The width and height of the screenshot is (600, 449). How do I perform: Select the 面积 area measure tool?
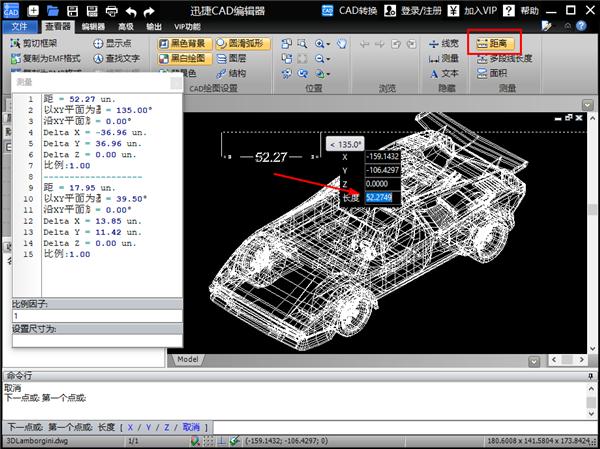point(493,73)
